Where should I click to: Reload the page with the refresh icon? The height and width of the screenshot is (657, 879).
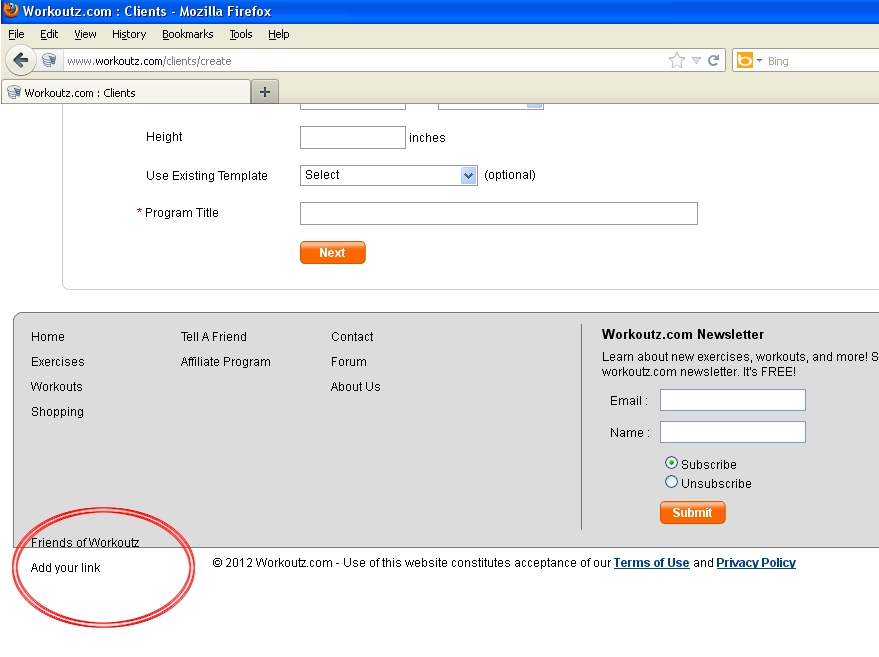click(713, 61)
